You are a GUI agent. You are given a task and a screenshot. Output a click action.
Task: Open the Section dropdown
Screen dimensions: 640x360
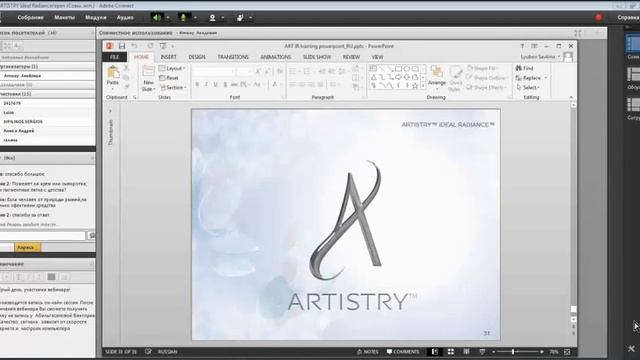(173, 87)
